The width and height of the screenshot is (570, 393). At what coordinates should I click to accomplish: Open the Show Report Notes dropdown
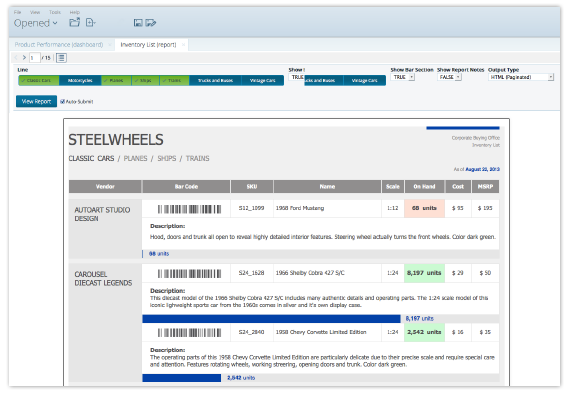tap(449, 77)
